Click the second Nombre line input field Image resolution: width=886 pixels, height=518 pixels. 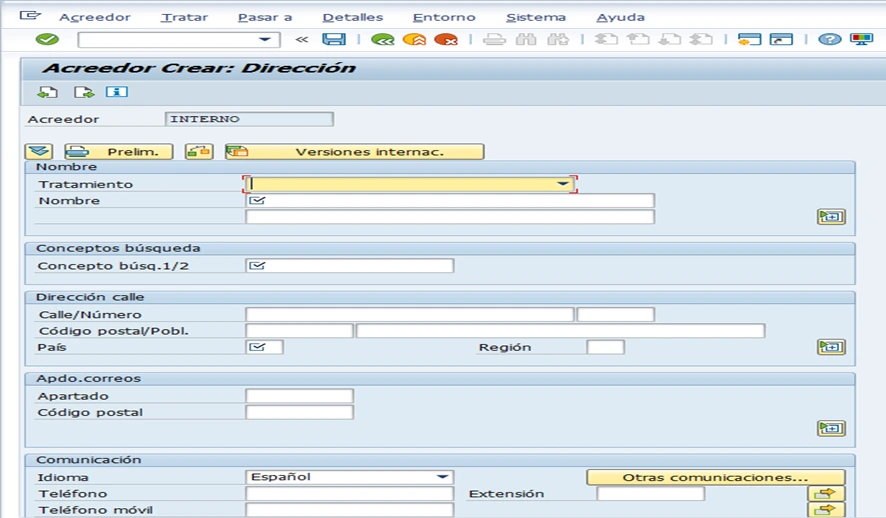[450, 217]
